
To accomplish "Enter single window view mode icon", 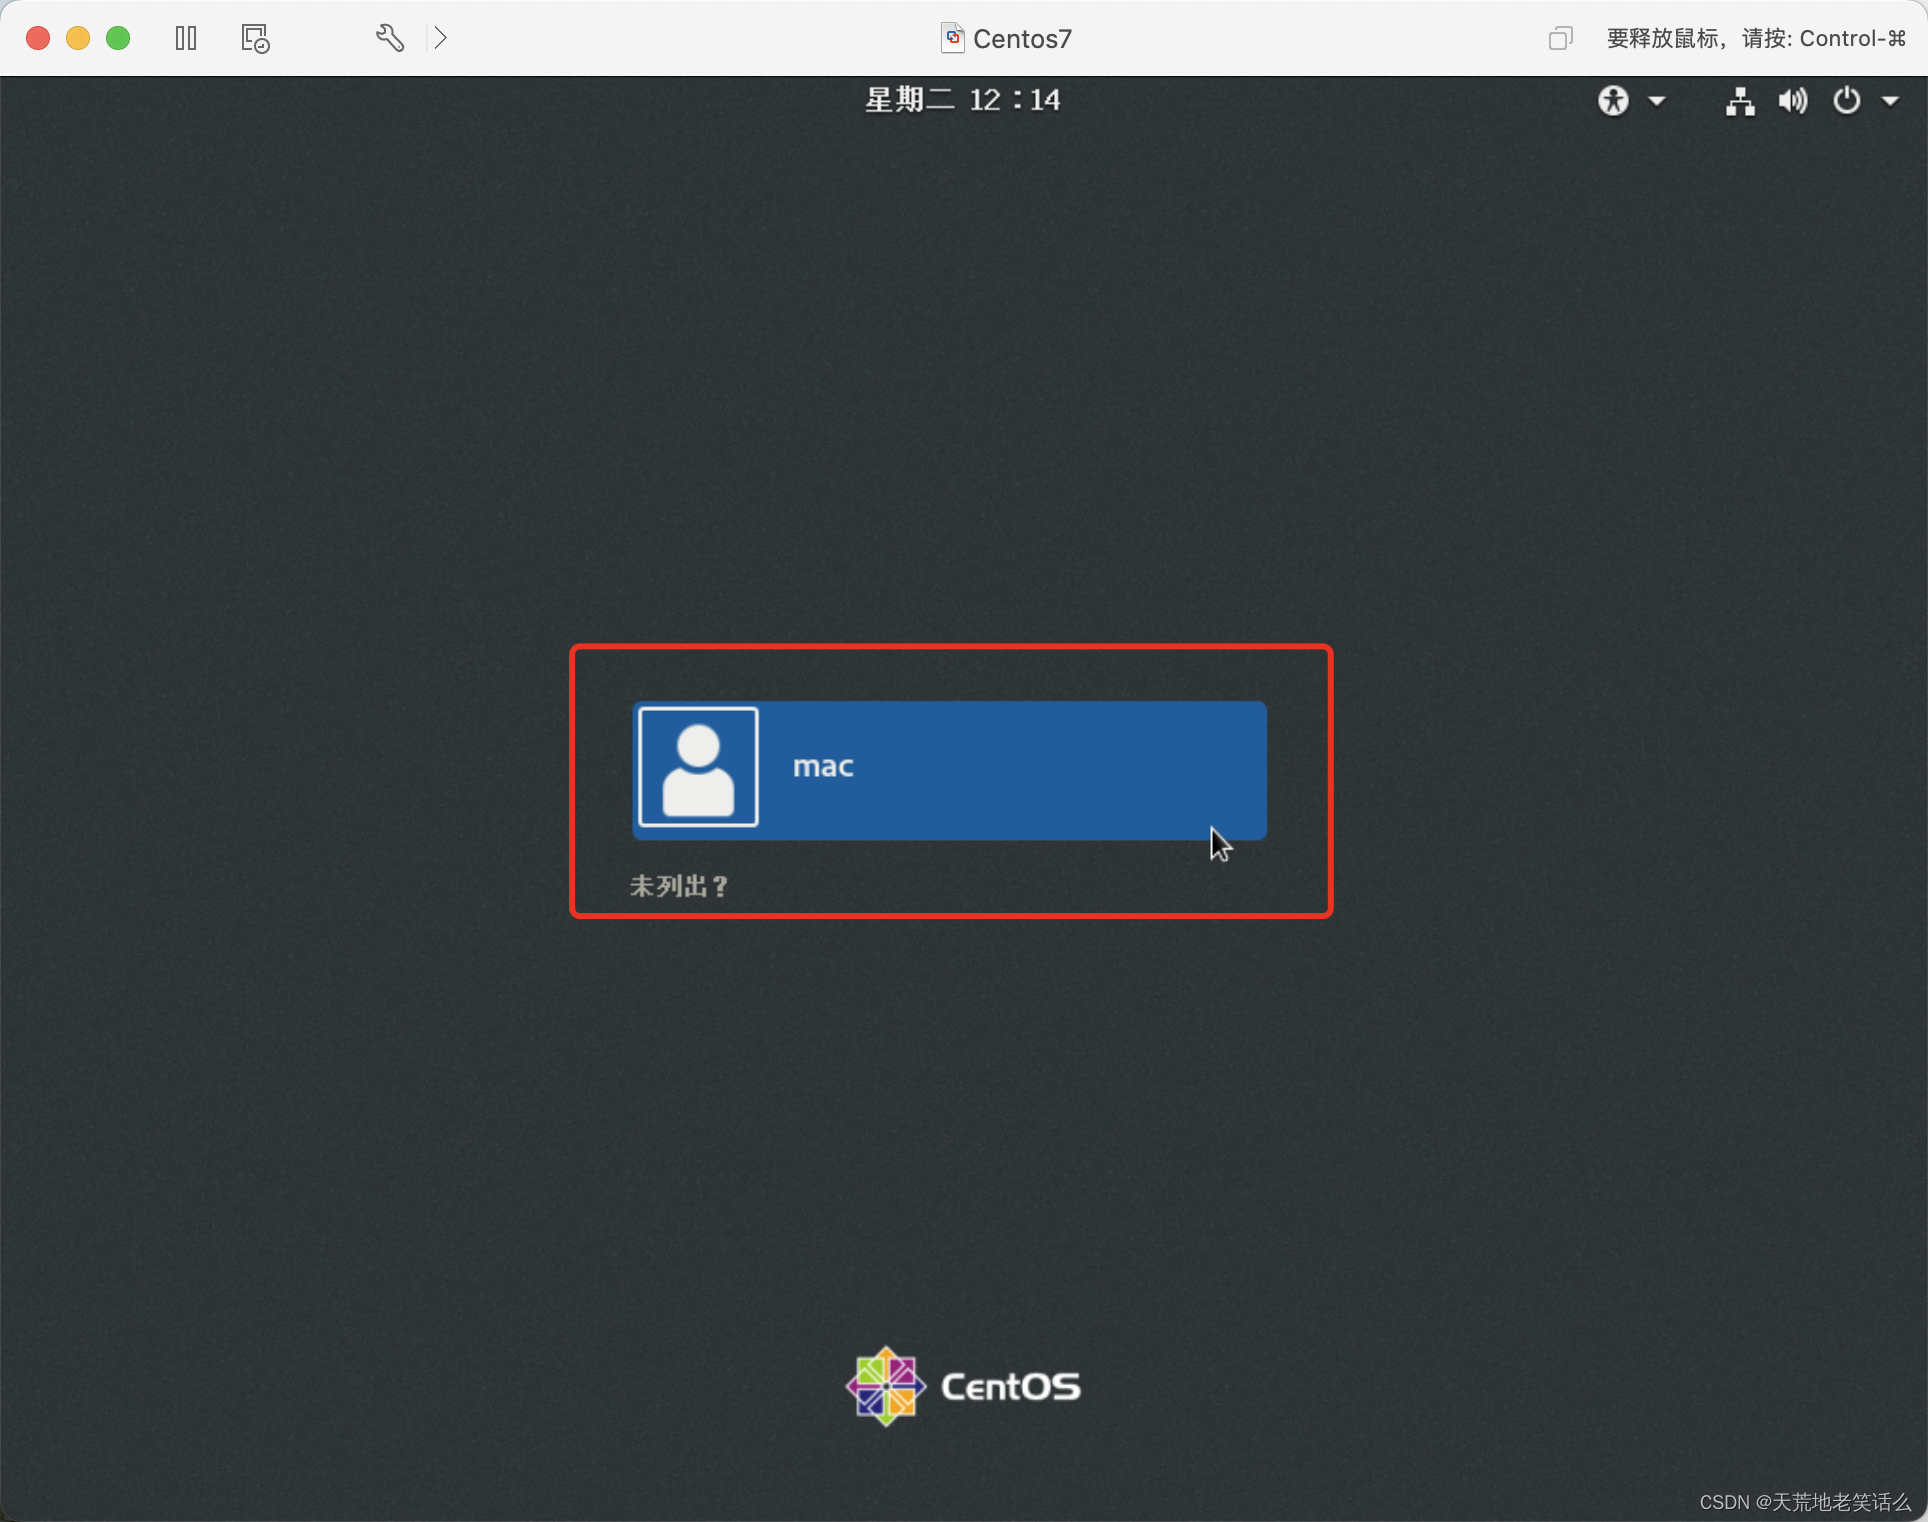I will [x=1560, y=39].
